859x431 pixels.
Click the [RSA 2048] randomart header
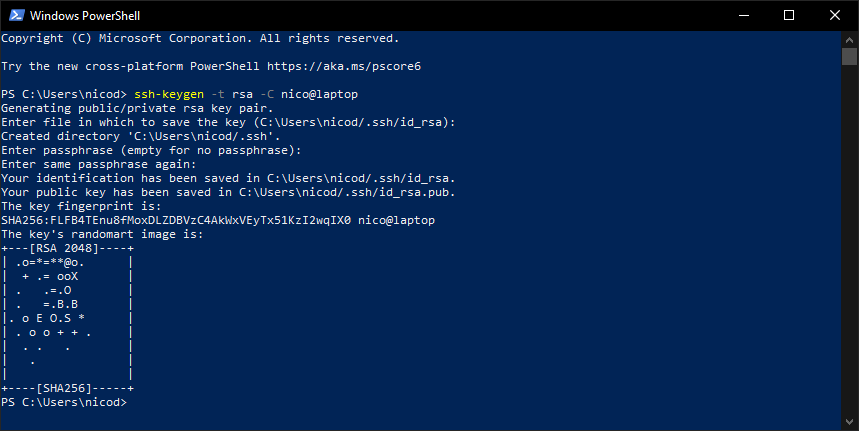click(67, 248)
